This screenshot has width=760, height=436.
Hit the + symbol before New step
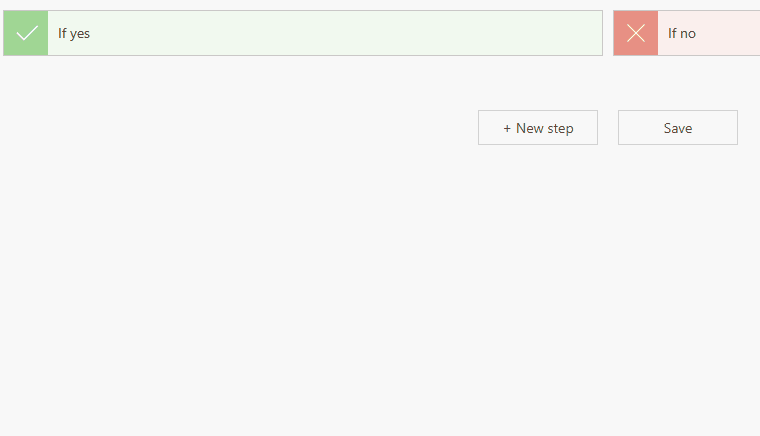(507, 128)
